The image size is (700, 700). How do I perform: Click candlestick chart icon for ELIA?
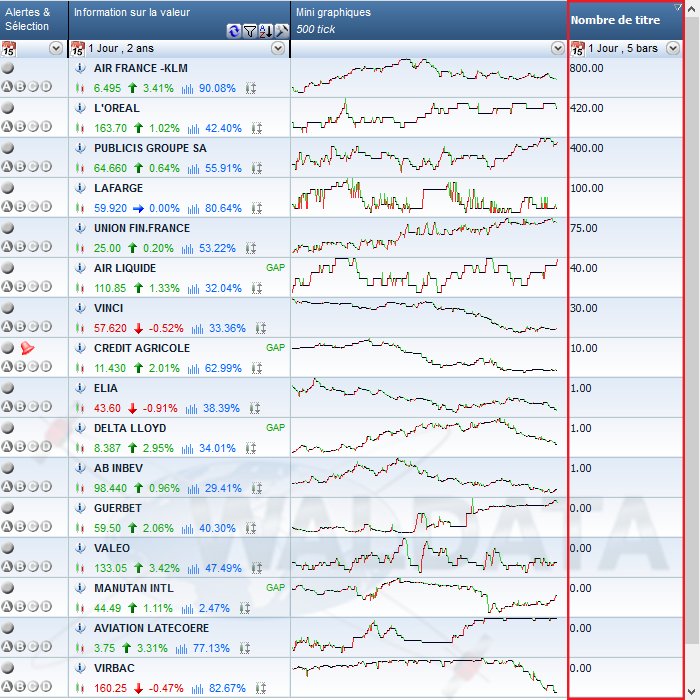click(80, 408)
